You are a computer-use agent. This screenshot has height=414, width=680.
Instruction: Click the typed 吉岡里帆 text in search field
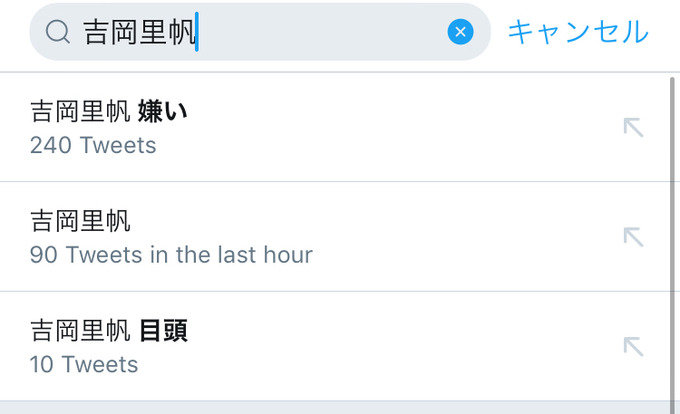[x=139, y=32]
